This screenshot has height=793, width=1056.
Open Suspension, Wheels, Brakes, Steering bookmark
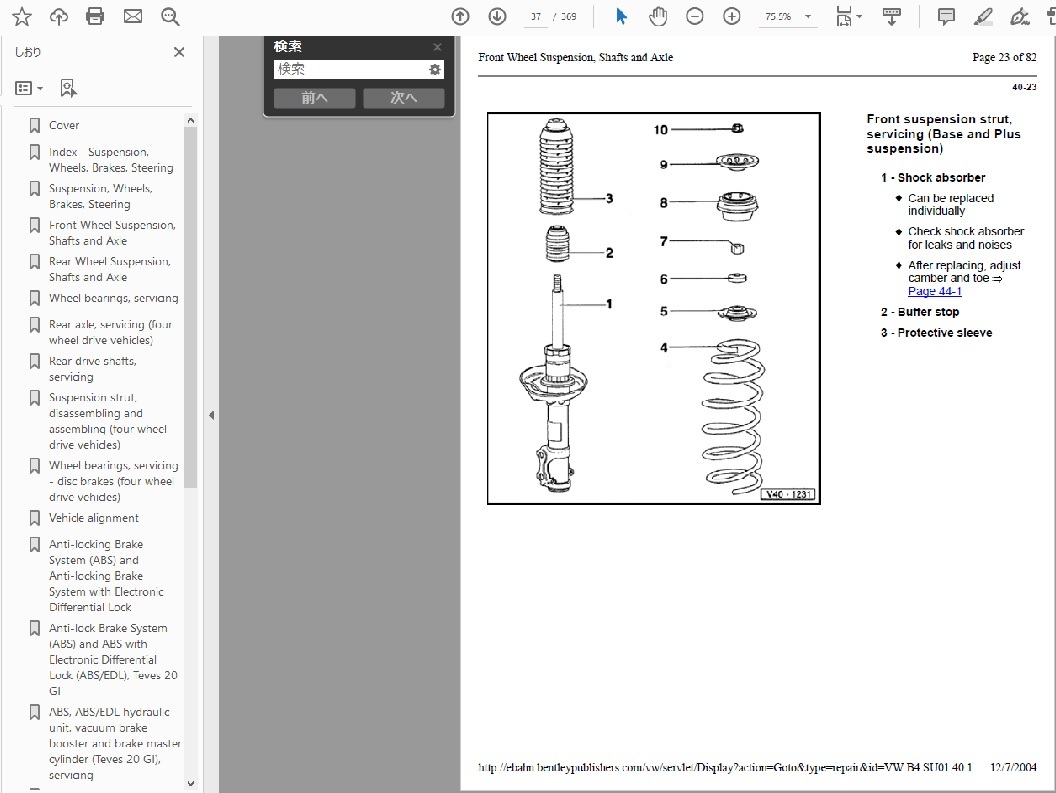[x=101, y=196]
